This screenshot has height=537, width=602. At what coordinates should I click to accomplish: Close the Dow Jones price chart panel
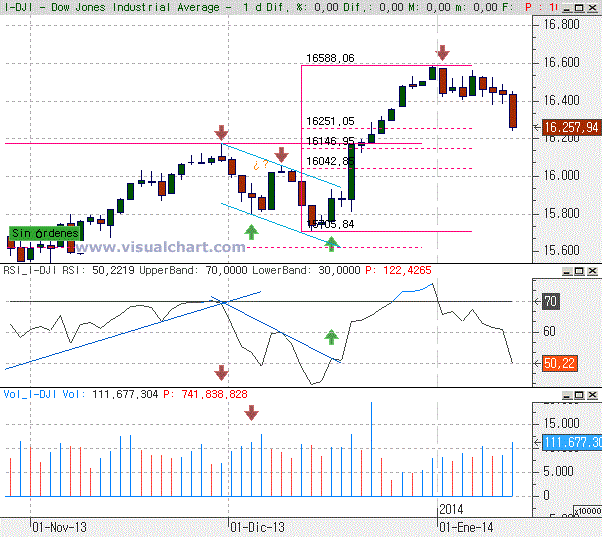coord(592,8)
